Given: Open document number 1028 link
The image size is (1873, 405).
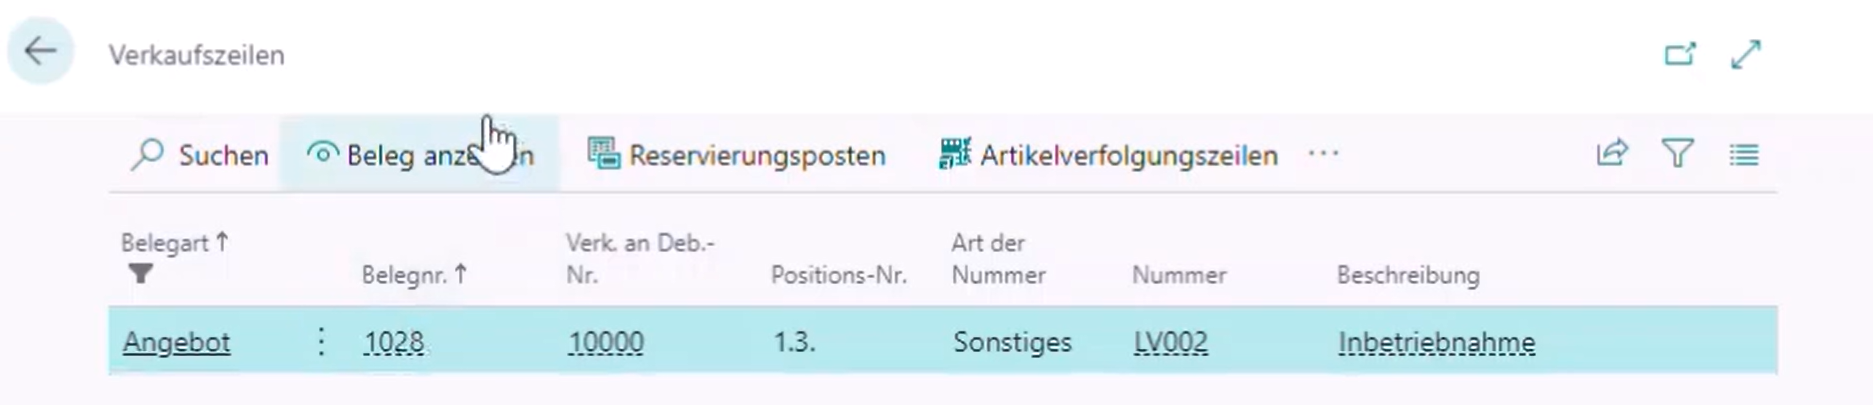Looking at the screenshot, I should pos(394,342).
